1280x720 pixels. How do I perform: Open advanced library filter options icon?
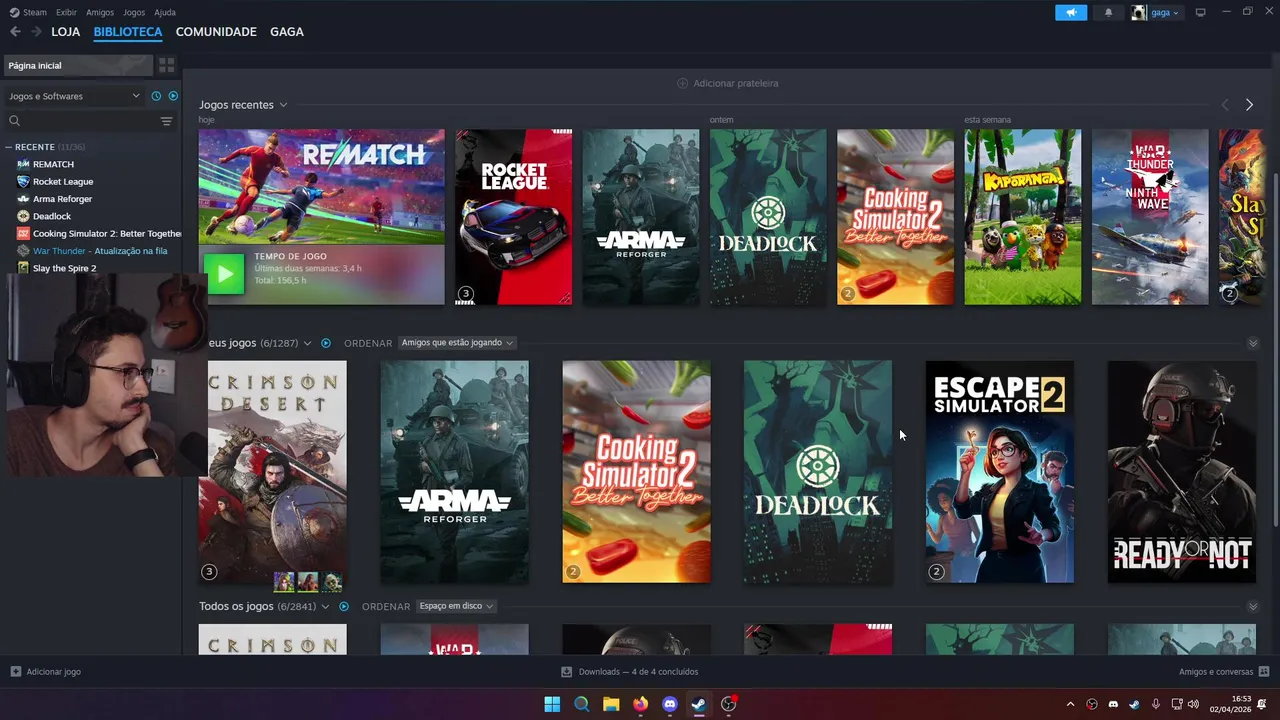tap(166, 121)
